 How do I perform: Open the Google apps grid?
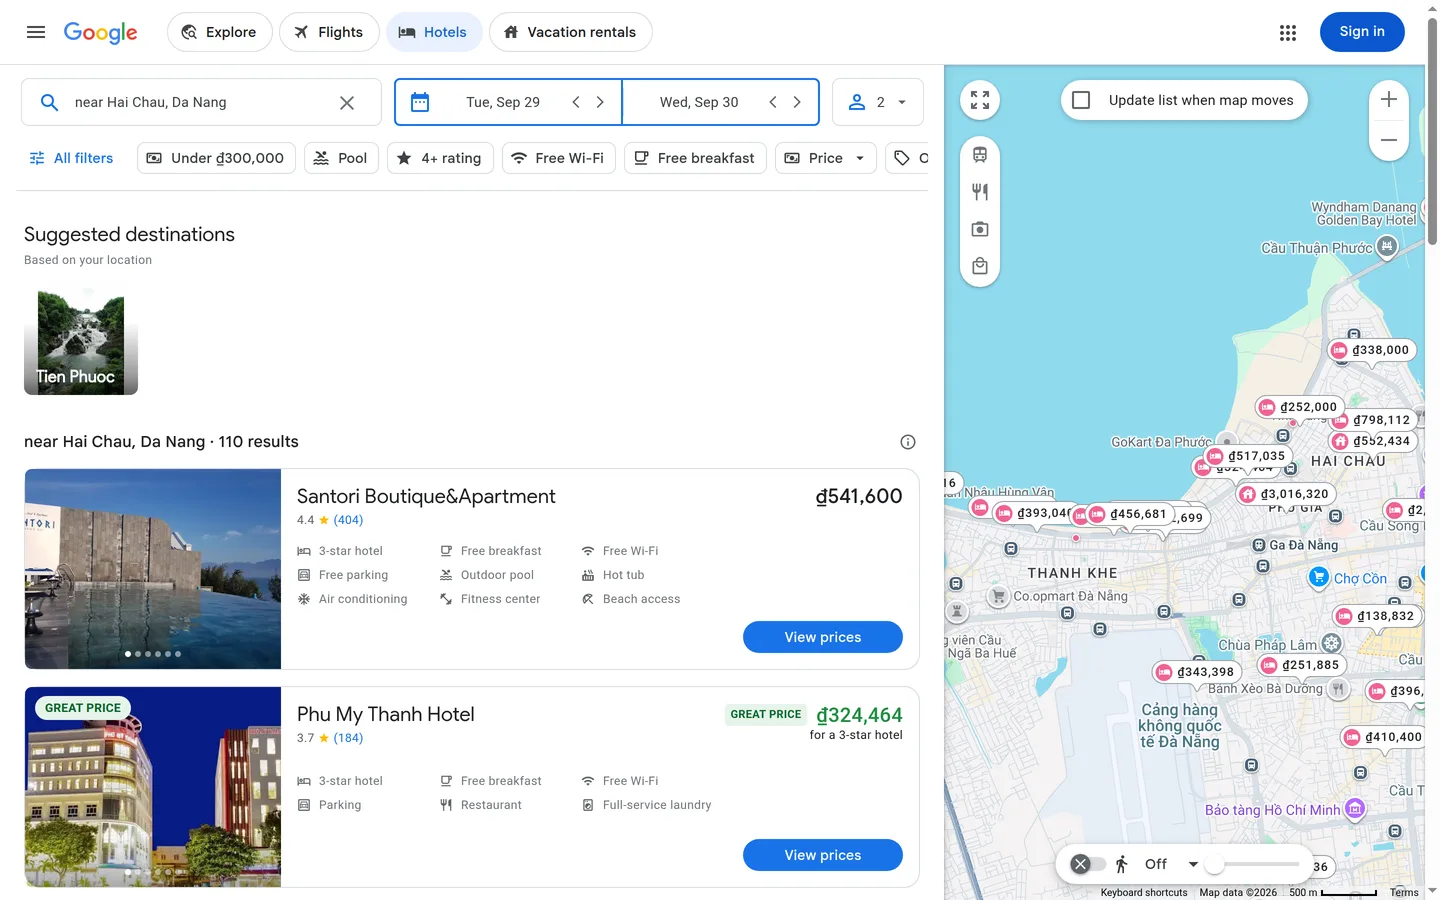click(x=1288, y=32)
